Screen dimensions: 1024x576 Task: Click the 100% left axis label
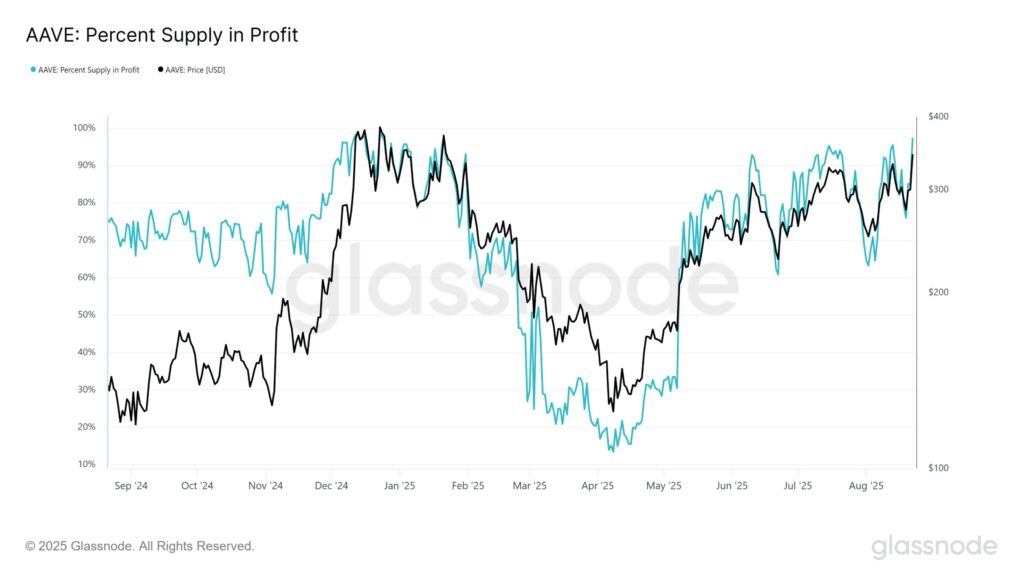[x=84, y=128]
